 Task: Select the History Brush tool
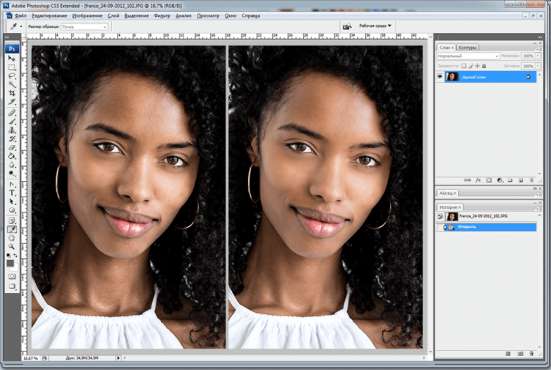(x=12, y=139)
